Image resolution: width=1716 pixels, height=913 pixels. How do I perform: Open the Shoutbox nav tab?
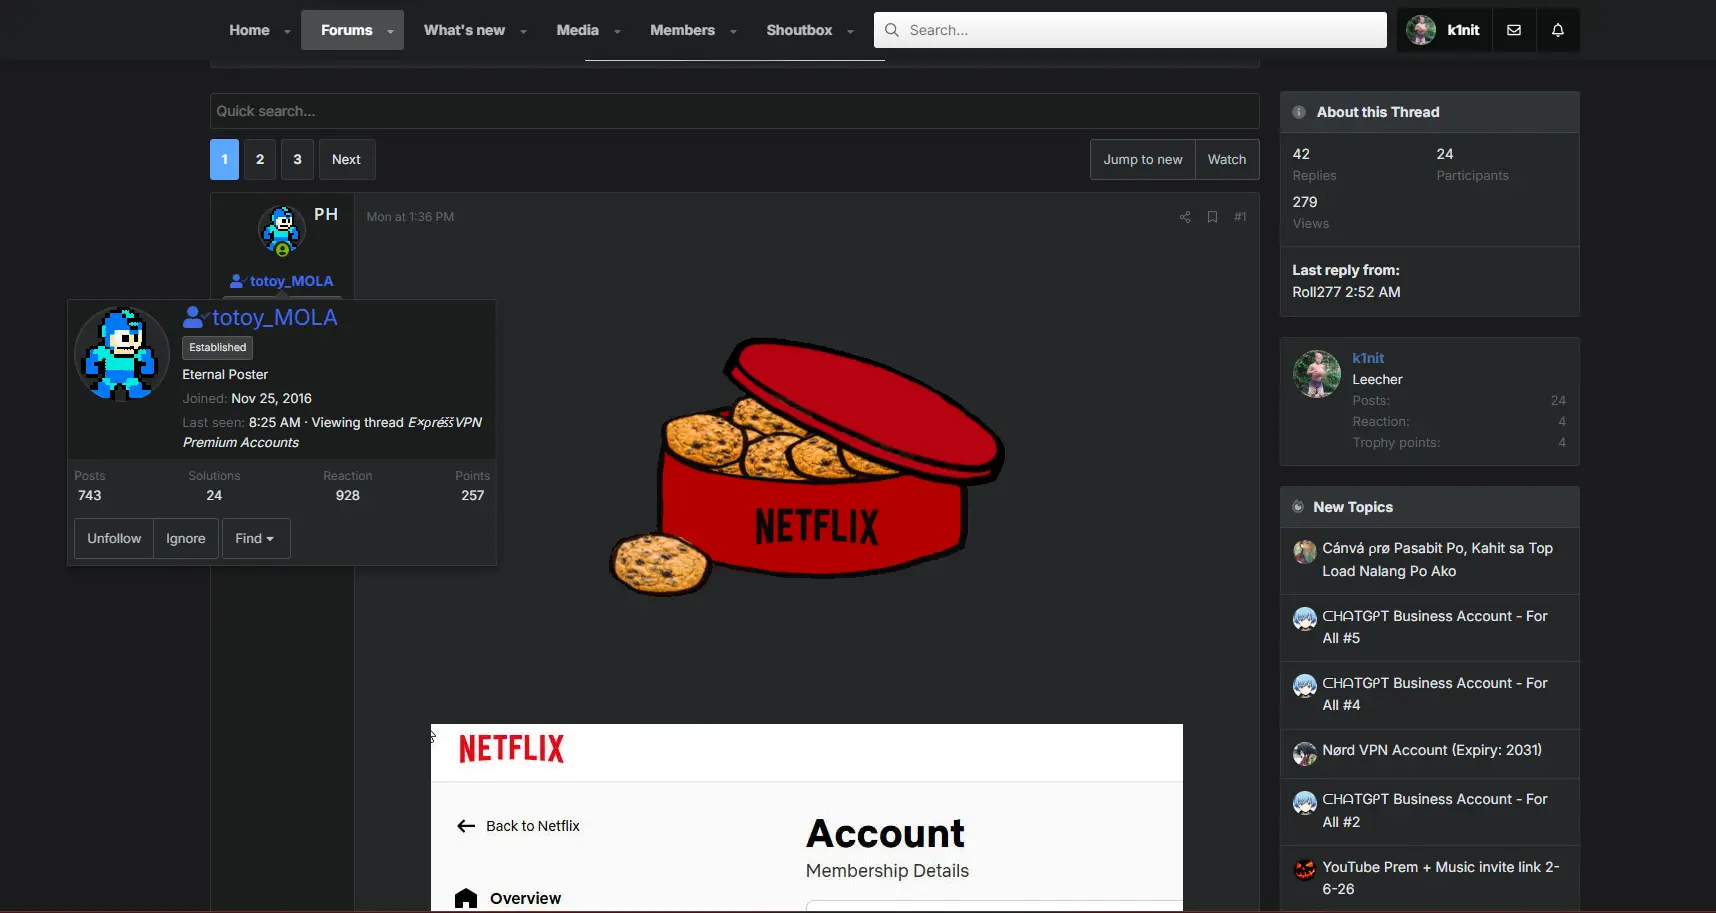[799, 30]
